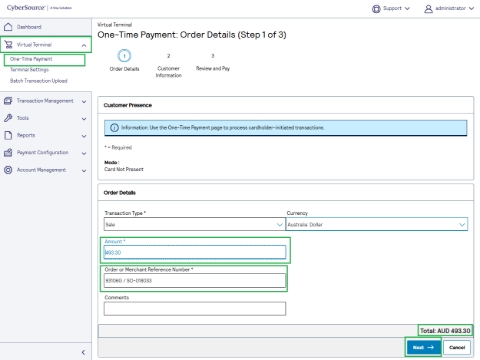Click the information icon in blue banner

(114, 128)
